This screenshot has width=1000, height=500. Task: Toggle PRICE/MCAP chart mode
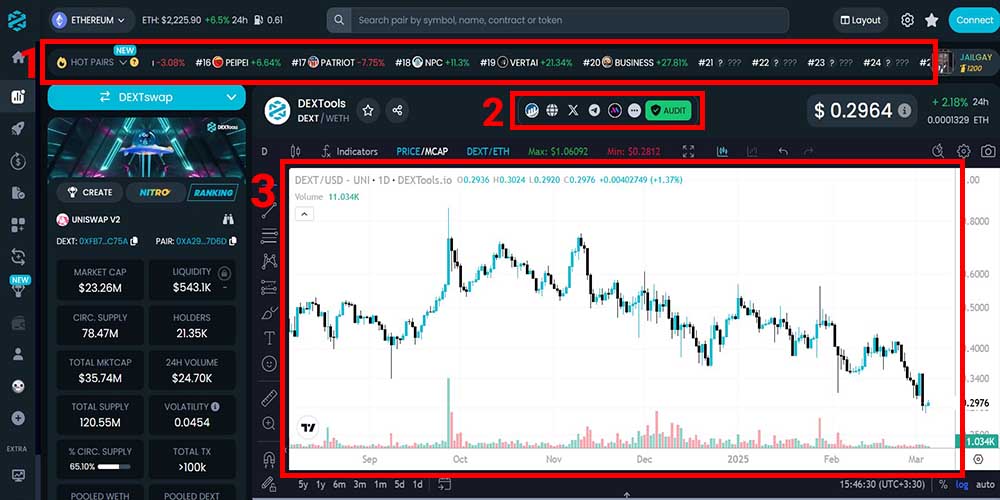[x=422, y=151]
